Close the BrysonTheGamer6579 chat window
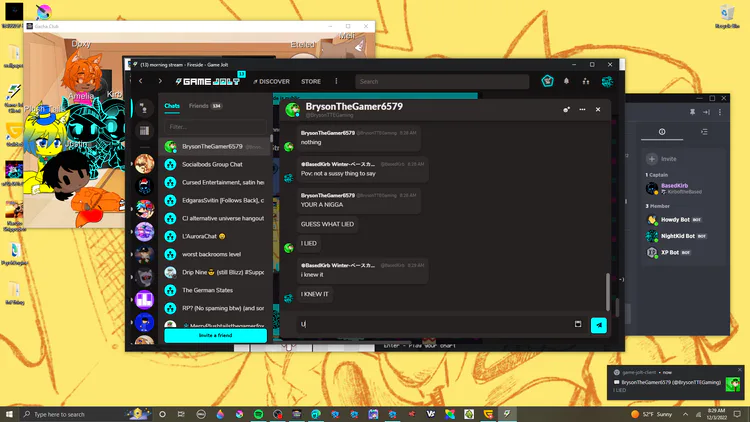Viewport: 750px width, 422px height. coord(598,110)
